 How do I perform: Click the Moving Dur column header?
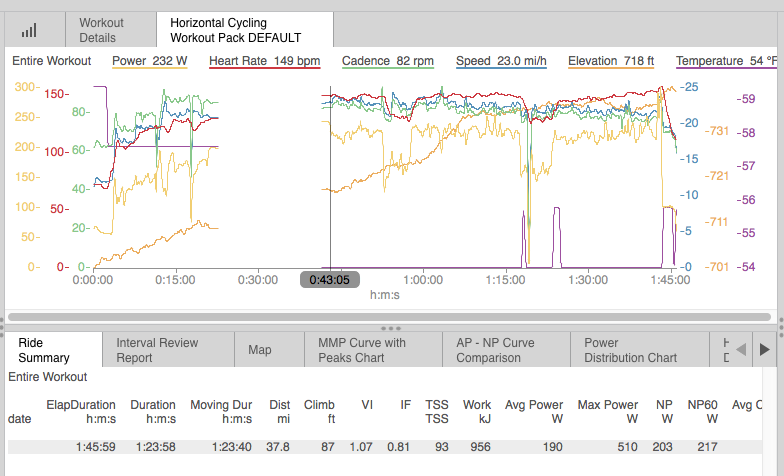coord(221,412)
